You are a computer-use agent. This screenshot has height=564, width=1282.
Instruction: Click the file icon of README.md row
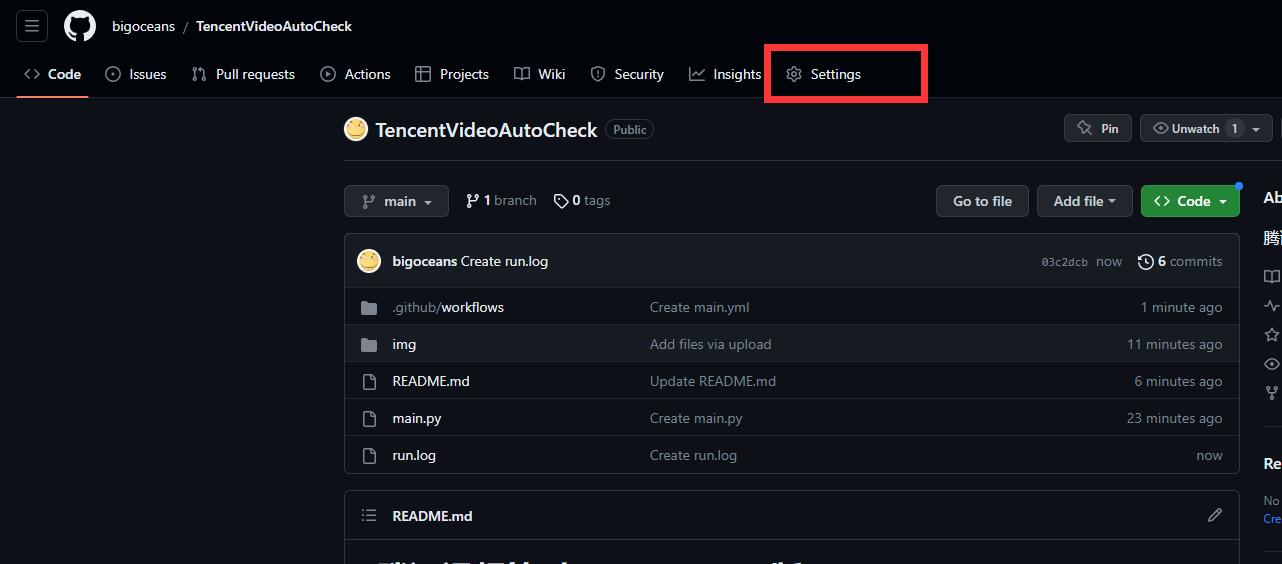[369, 381]
